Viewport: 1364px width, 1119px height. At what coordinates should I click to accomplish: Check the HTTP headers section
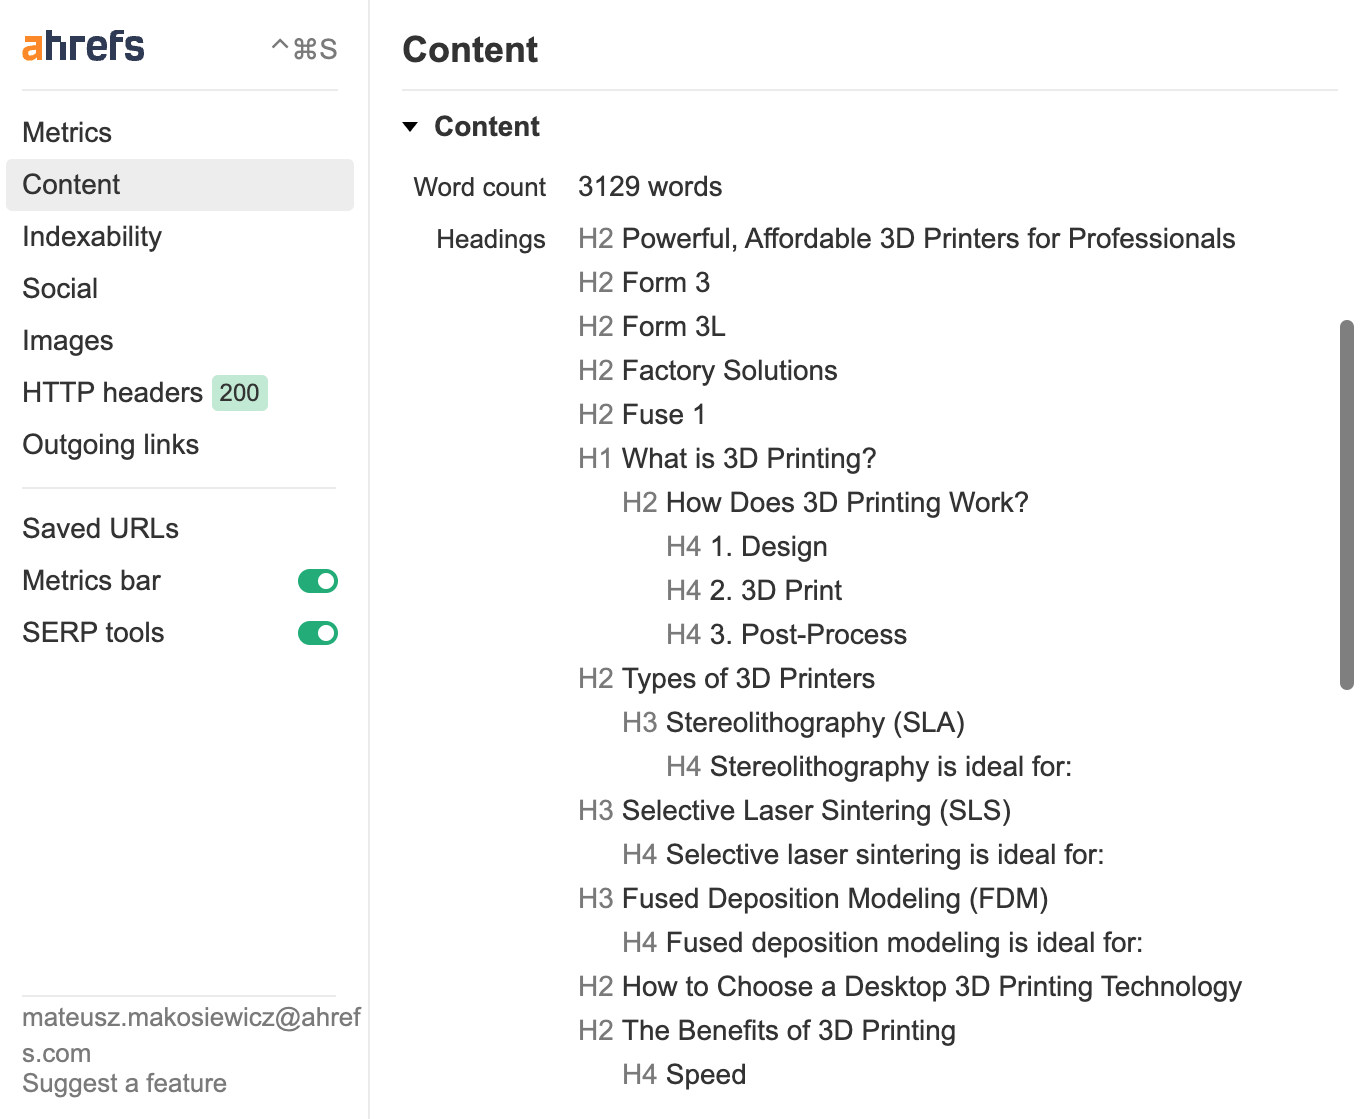click(x=112, y=392)
